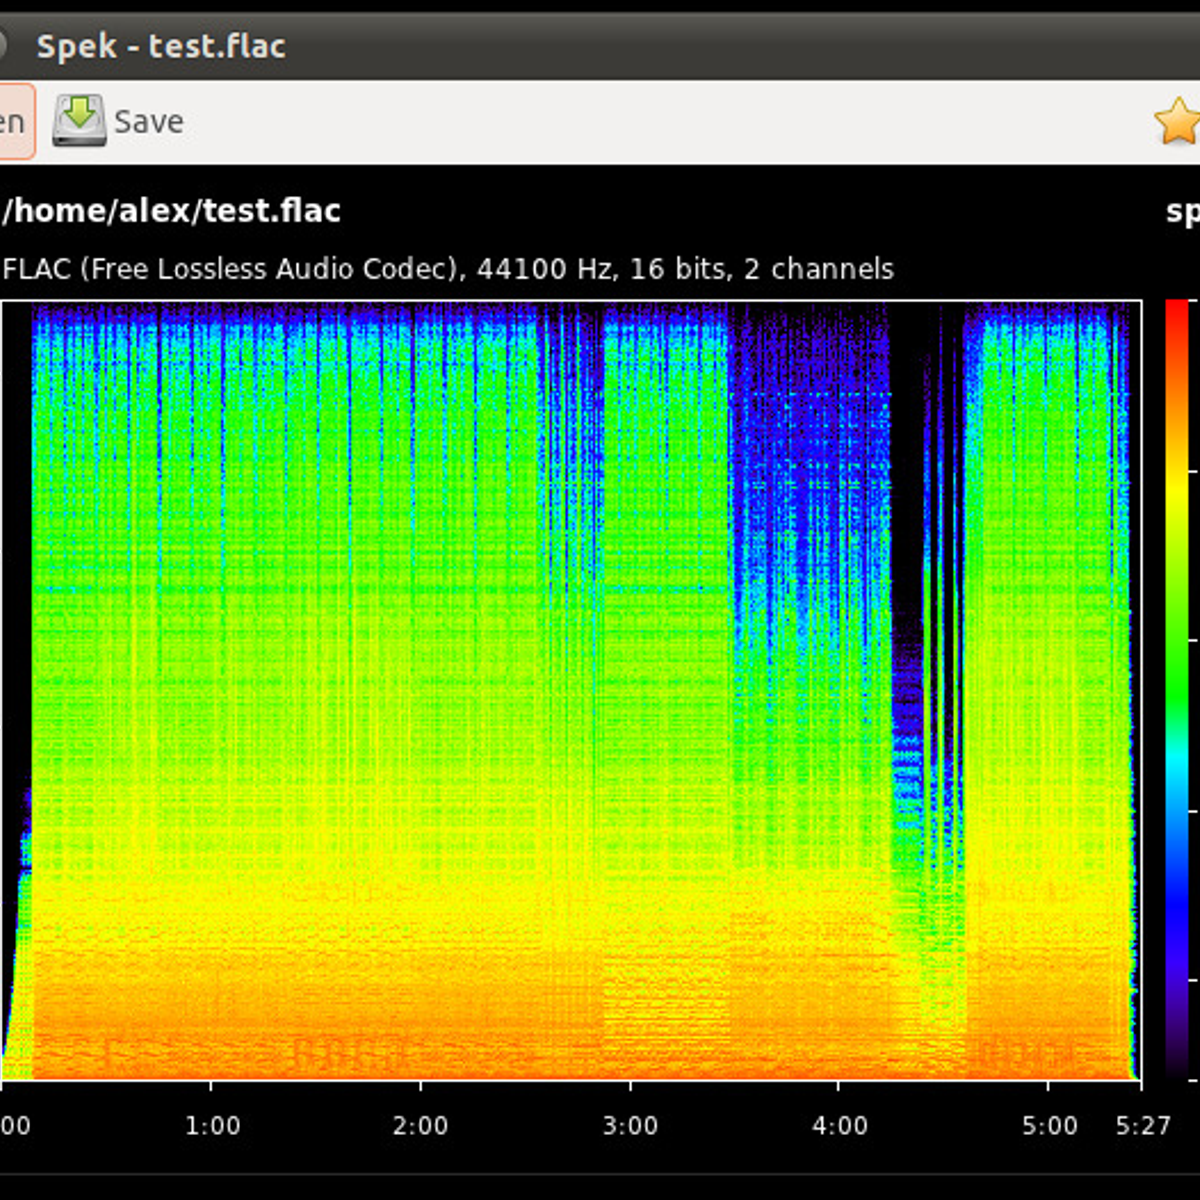Click the 5:00 time axis label
This screenshot has height=1200, width=1200.
point(1049,1126)
